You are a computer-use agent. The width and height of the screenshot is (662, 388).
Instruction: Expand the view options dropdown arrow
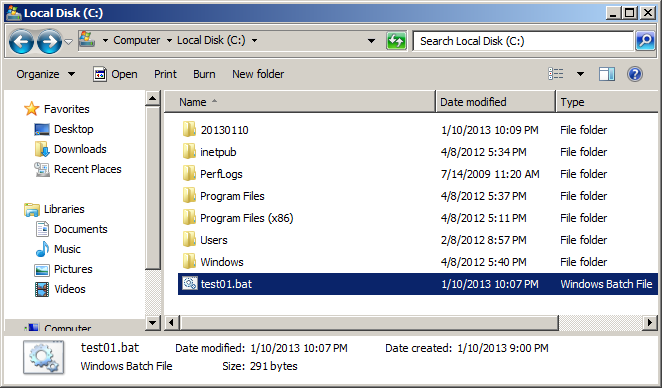click(x=581, y=74)
